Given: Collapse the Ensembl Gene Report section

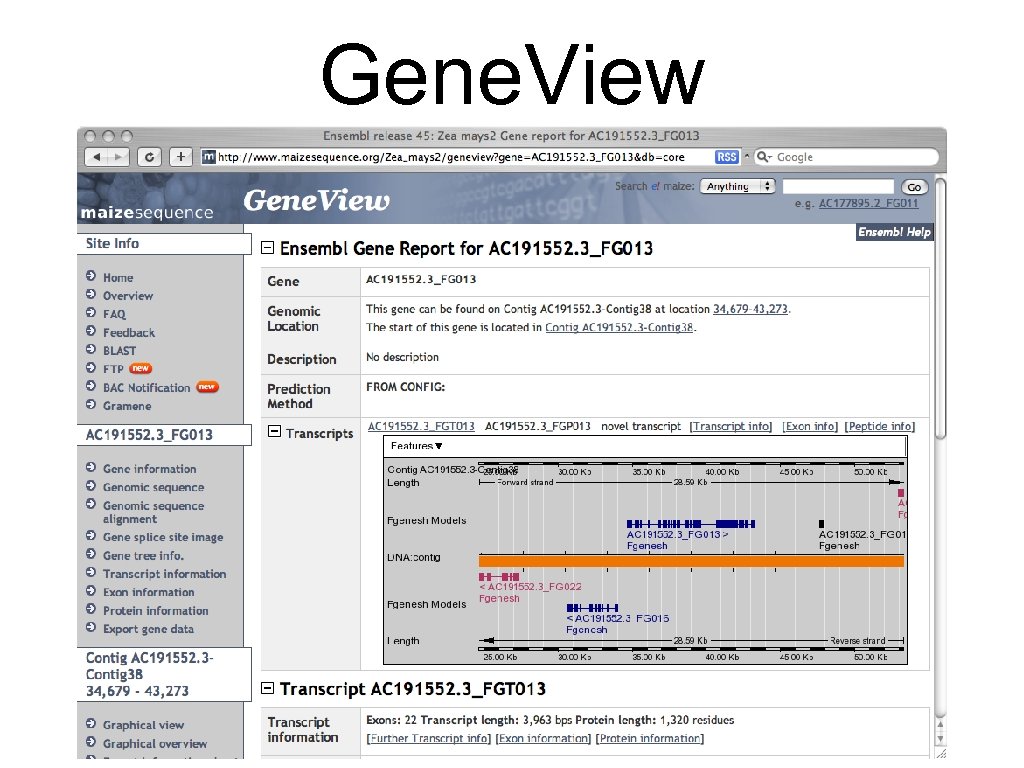Looking at the screenshot, I should point(265,248).
